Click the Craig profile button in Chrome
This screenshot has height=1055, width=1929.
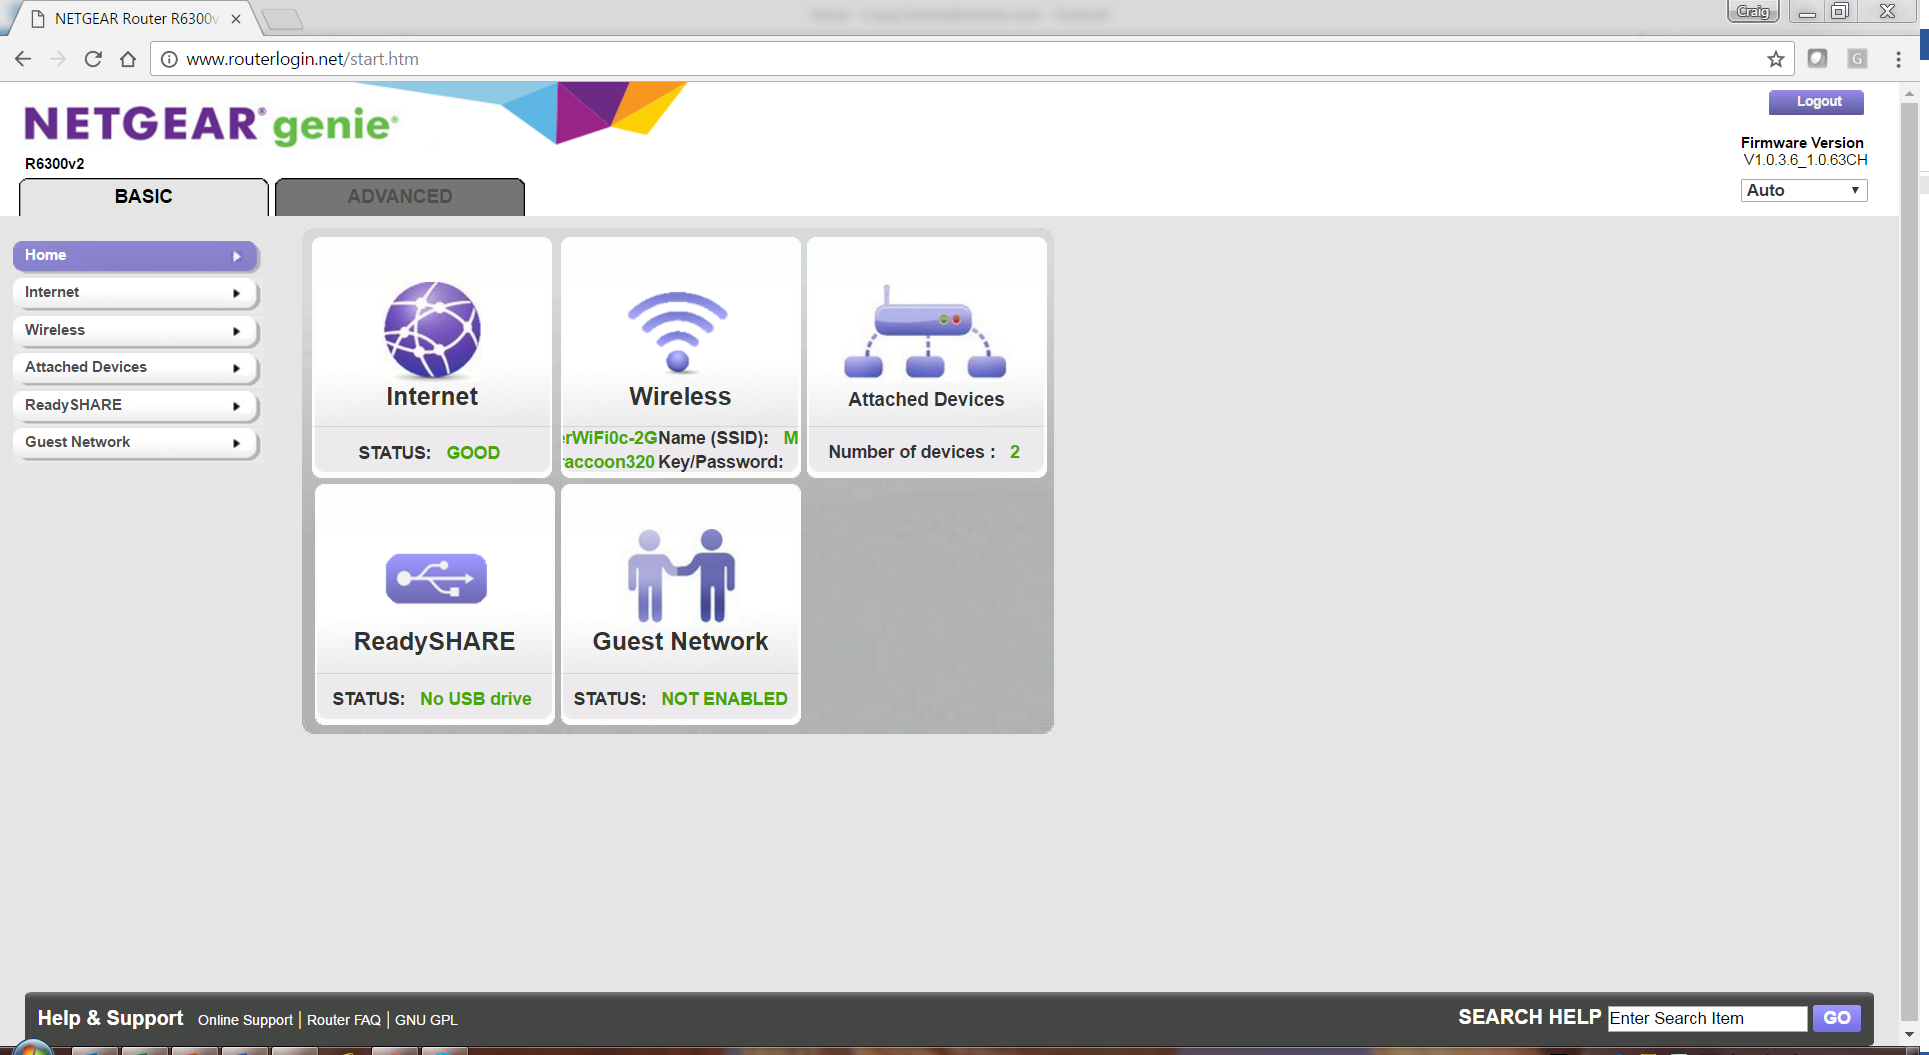click(1753, 12)
